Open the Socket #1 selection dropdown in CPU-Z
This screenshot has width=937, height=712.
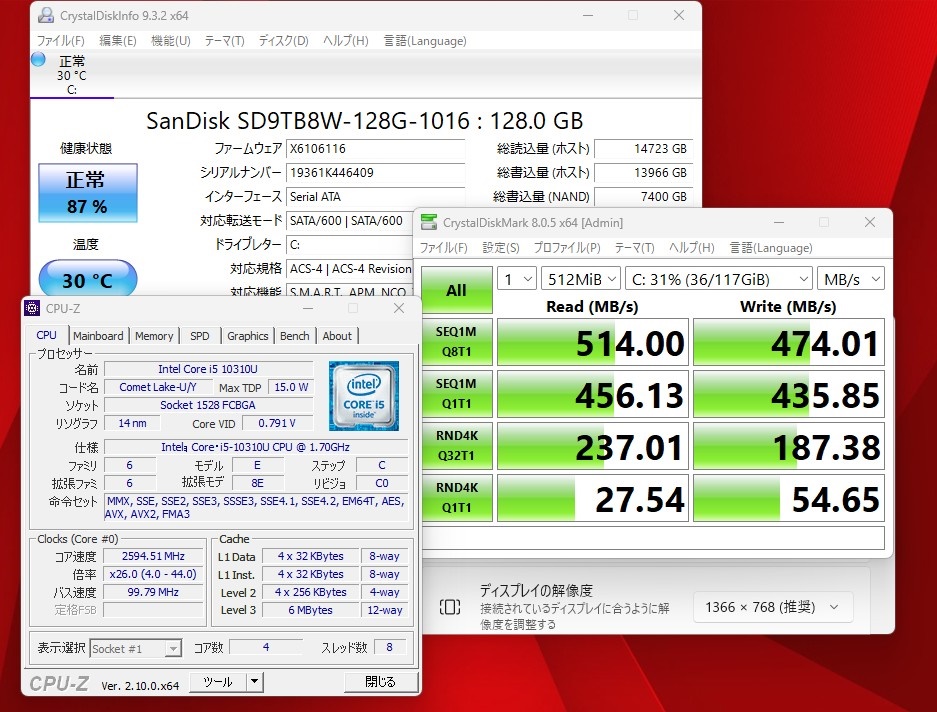[136, 649]
